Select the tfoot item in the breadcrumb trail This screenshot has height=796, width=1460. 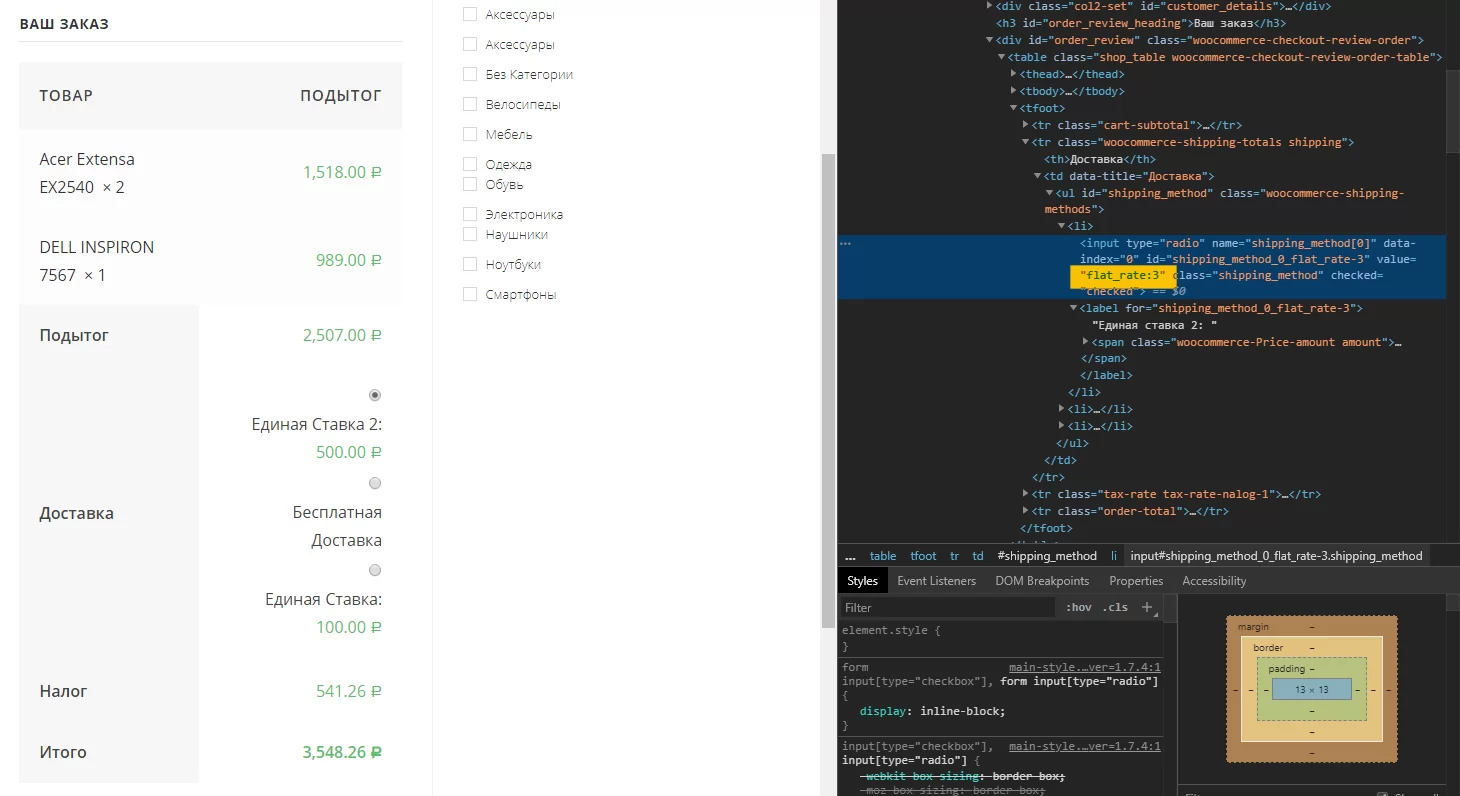[x=923, y=556]
